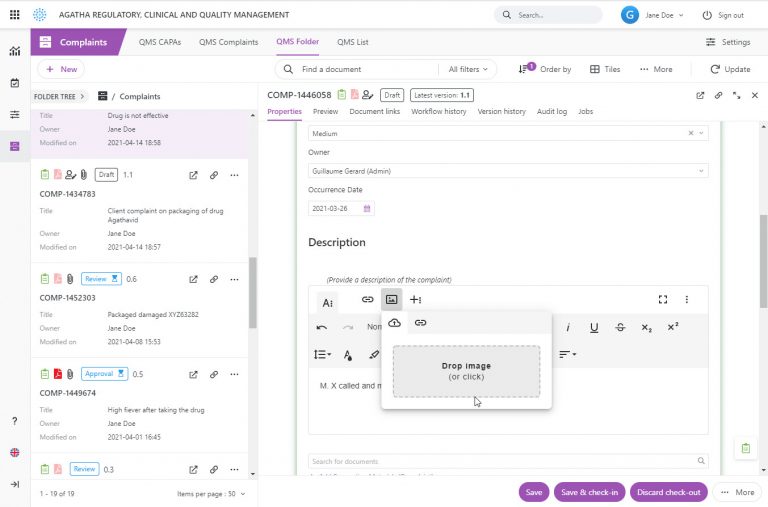This screenshot has width=768, height=507.
Task: Click the Discard check-out button
Action: coord(669,492)
